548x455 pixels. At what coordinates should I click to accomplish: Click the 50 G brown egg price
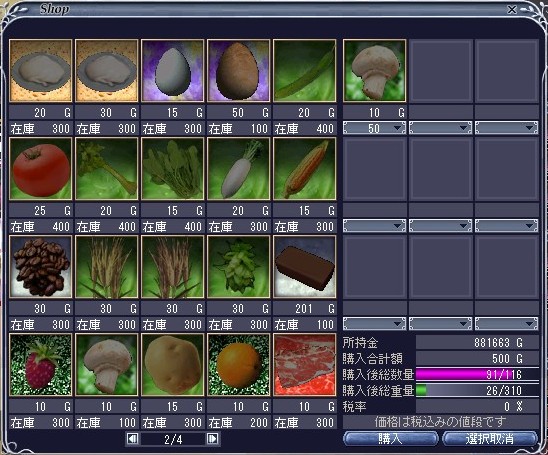pyautogui.click(x=250, y=113)
